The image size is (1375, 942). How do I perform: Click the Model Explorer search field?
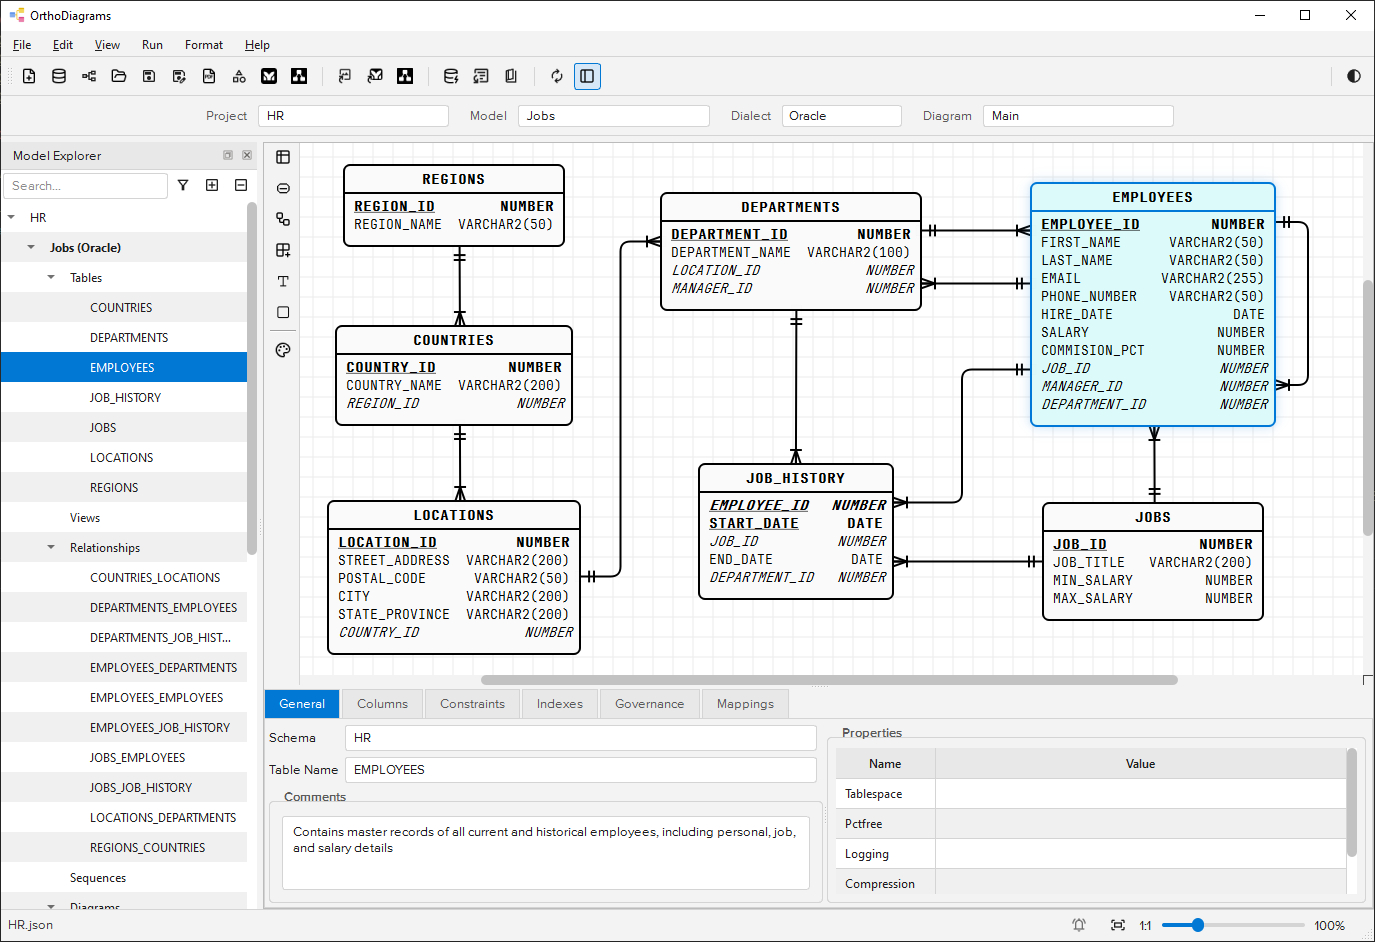pyautogui.click(x=85, y=186)
